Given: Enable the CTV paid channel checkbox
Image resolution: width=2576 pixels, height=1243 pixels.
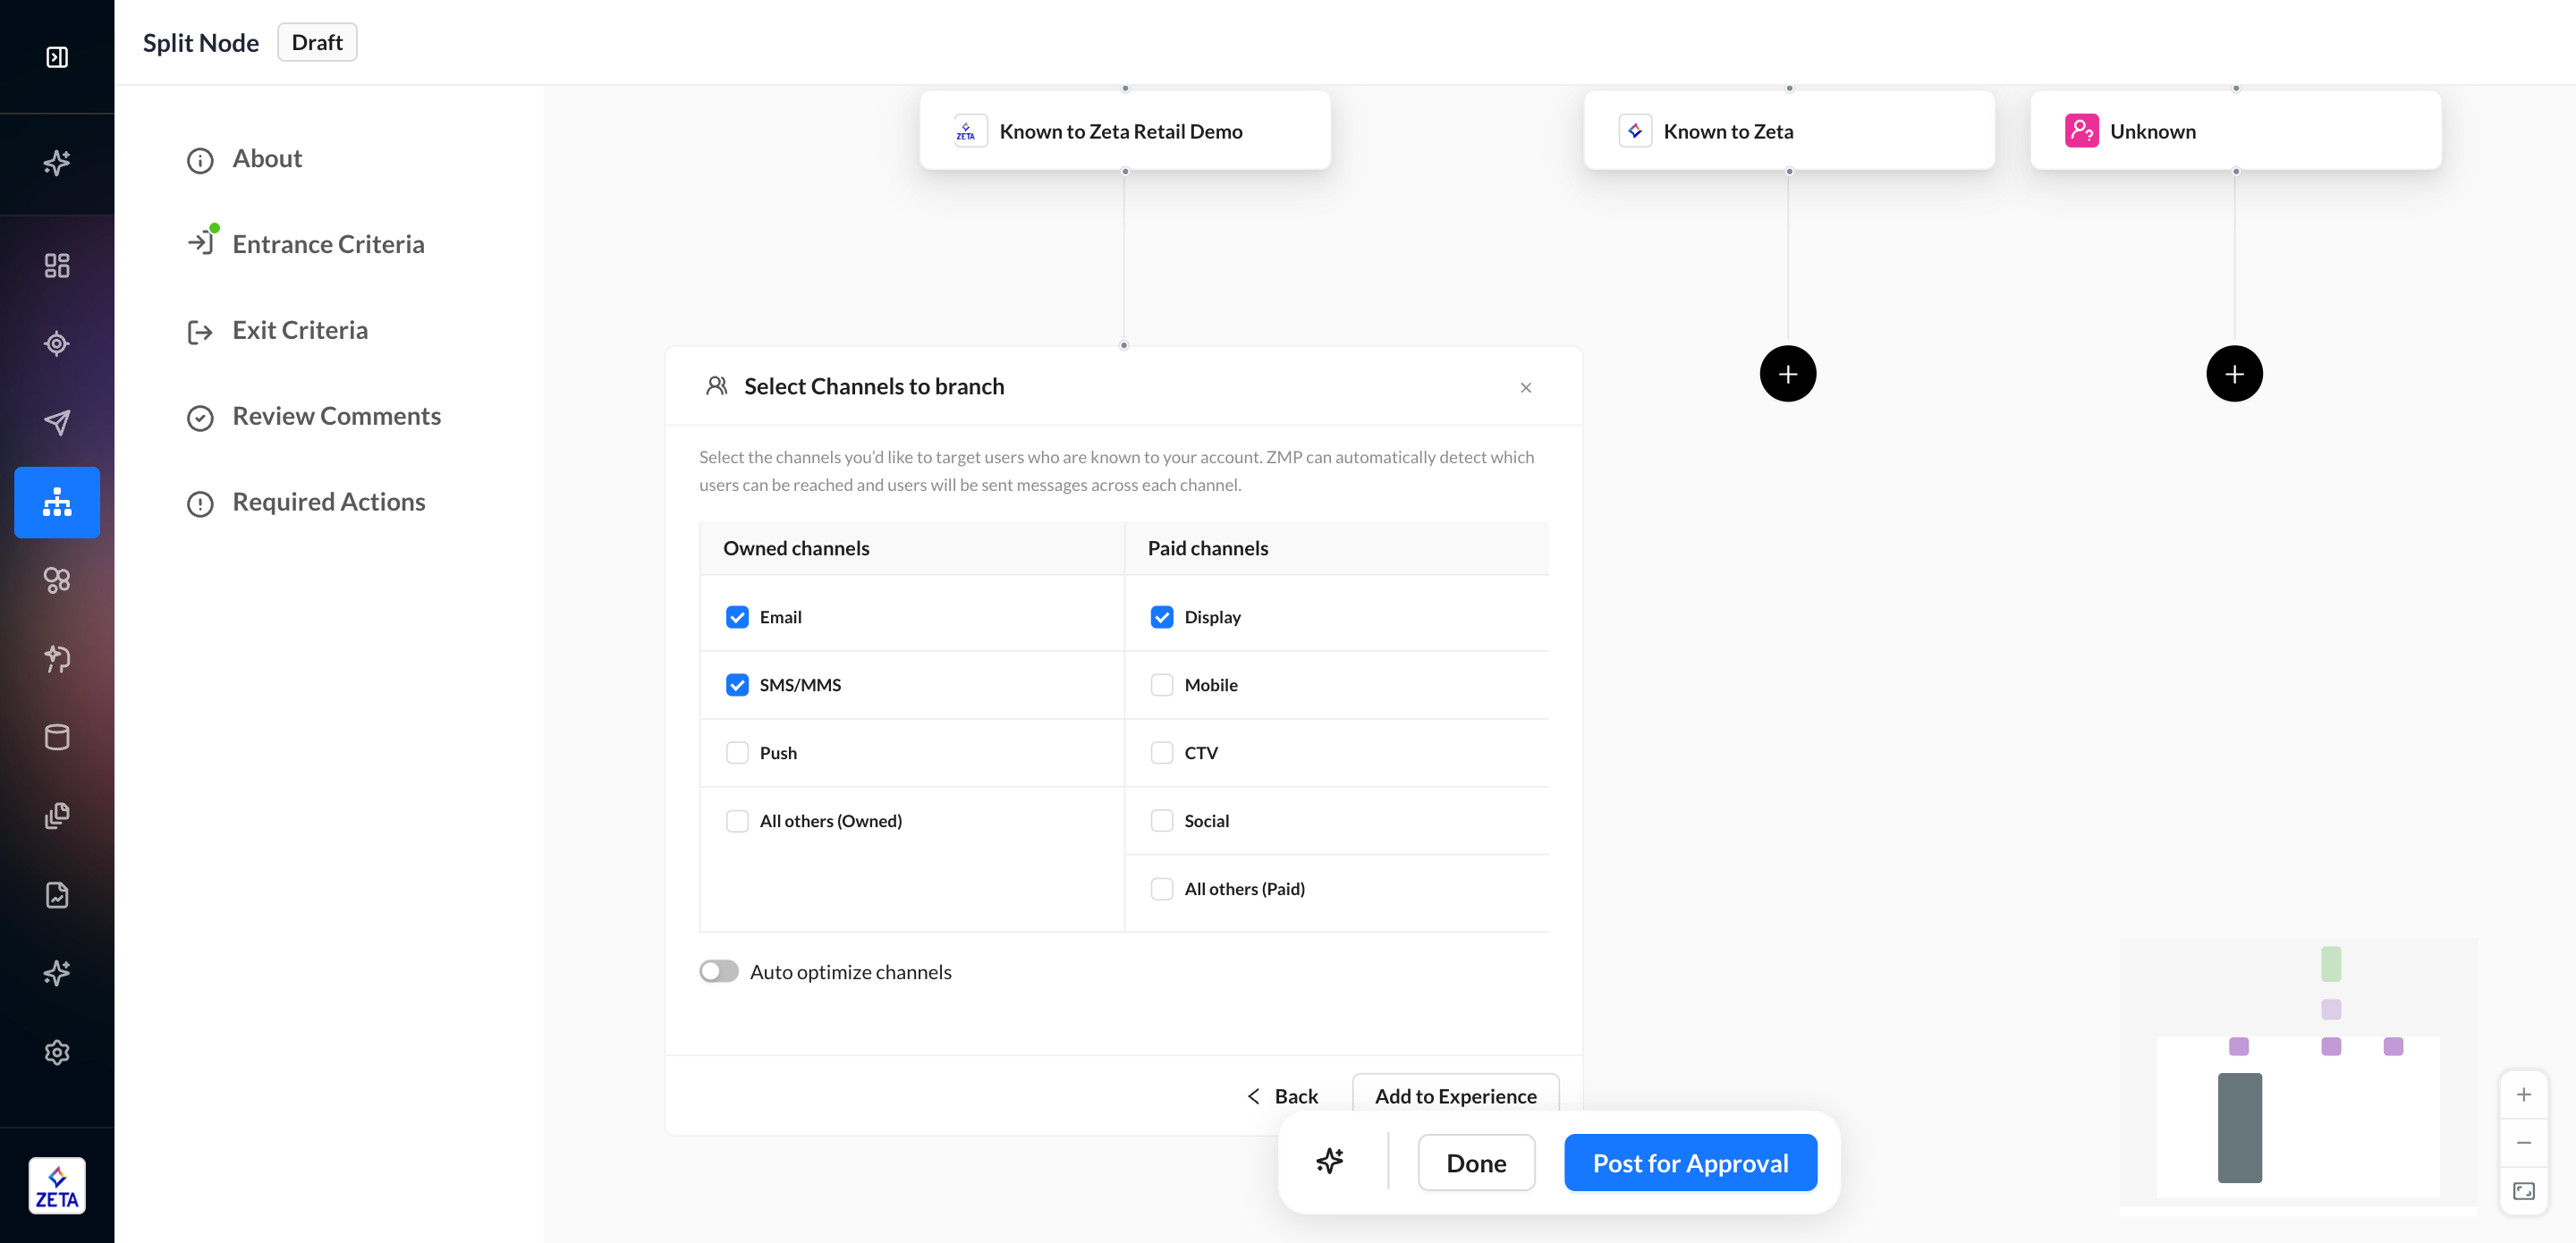Looking at the screenshot, I should (x=1161, y=753).
